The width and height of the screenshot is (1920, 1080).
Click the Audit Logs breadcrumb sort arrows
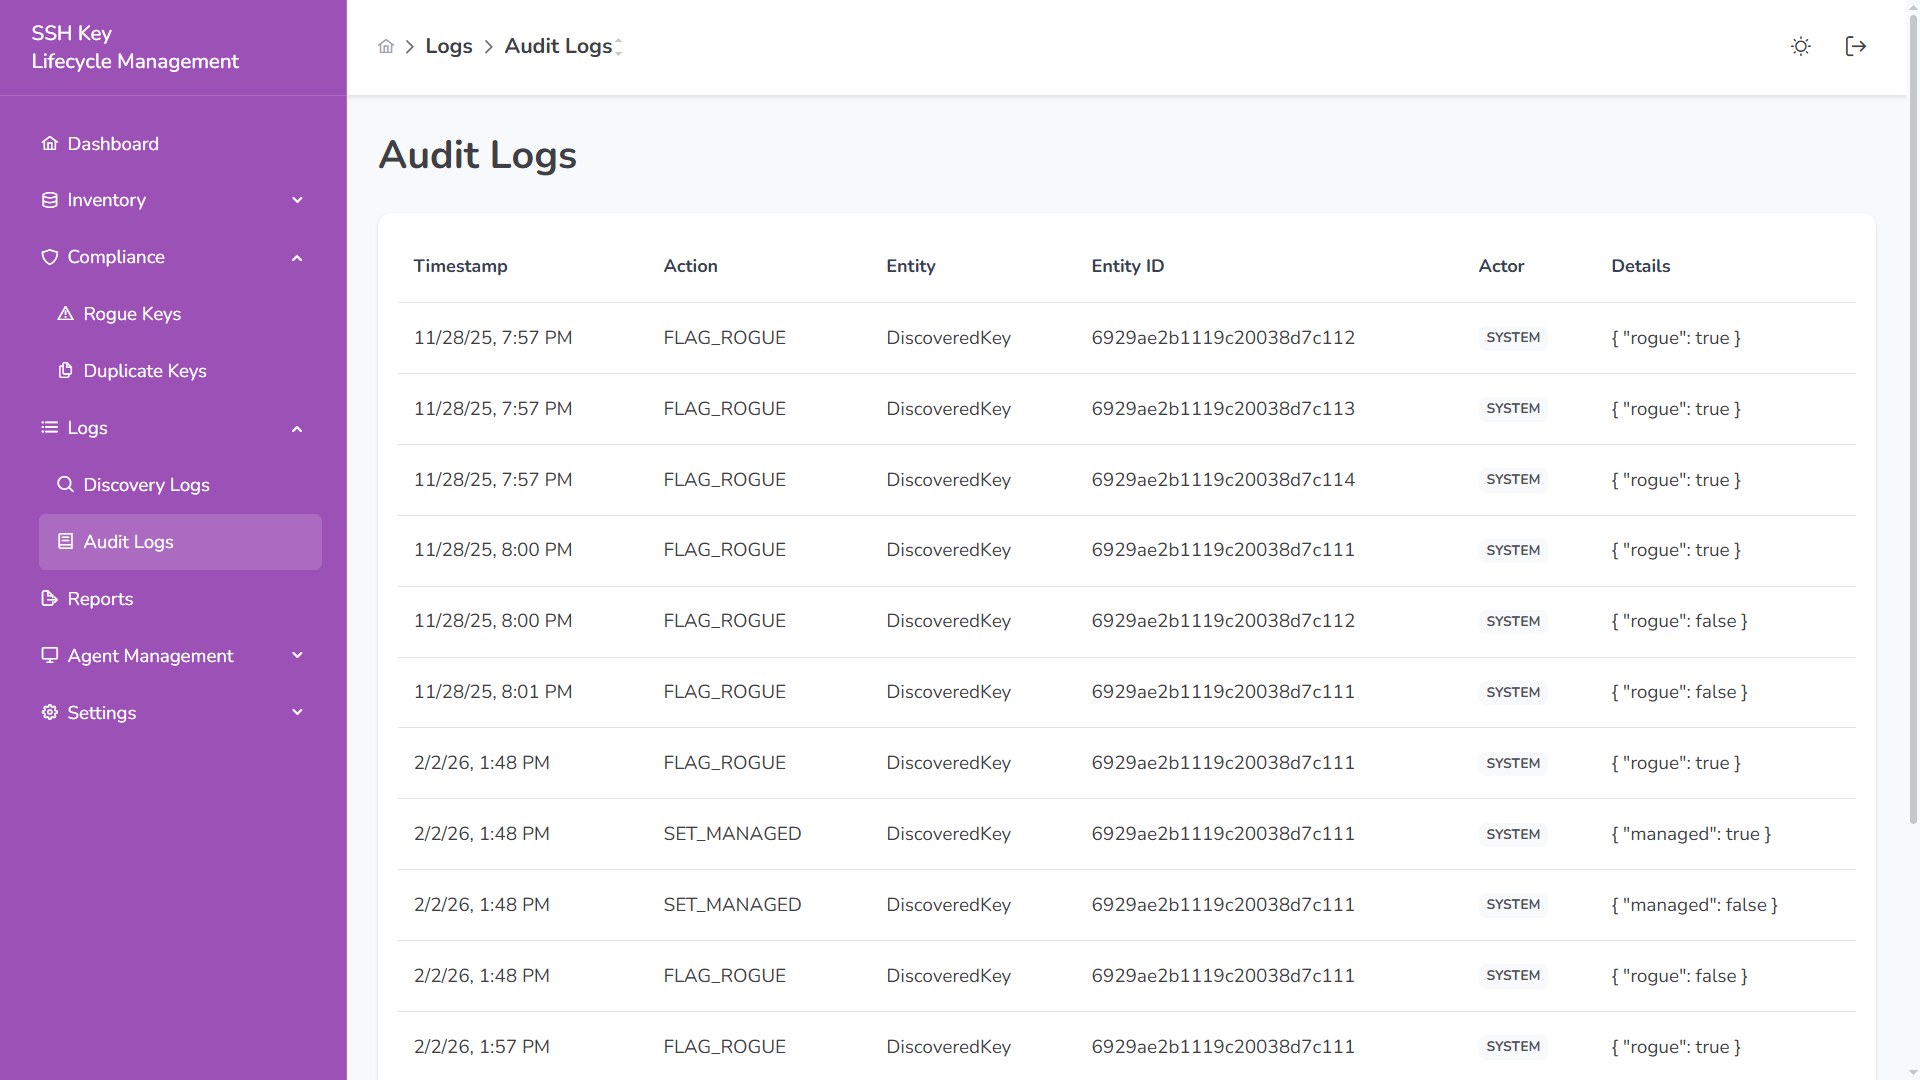(x=620, y=46)
